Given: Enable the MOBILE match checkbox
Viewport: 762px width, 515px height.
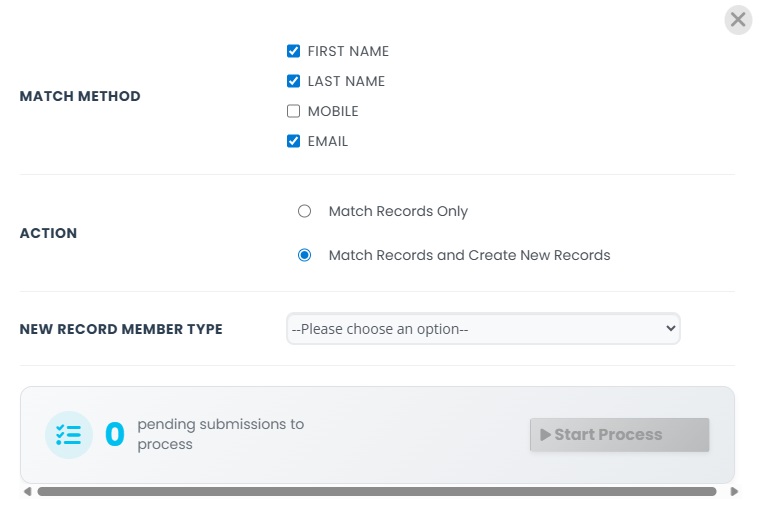Looking at the screenshot, I should [x=293, y=111].
